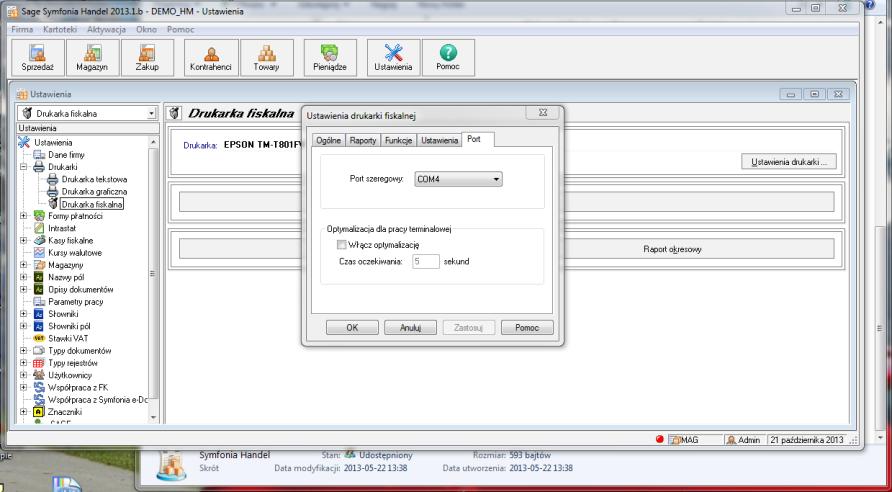Expand the Magazyny tree node
Image resolution: width=892 pixels, height=492 pixels.
point(24,265)
